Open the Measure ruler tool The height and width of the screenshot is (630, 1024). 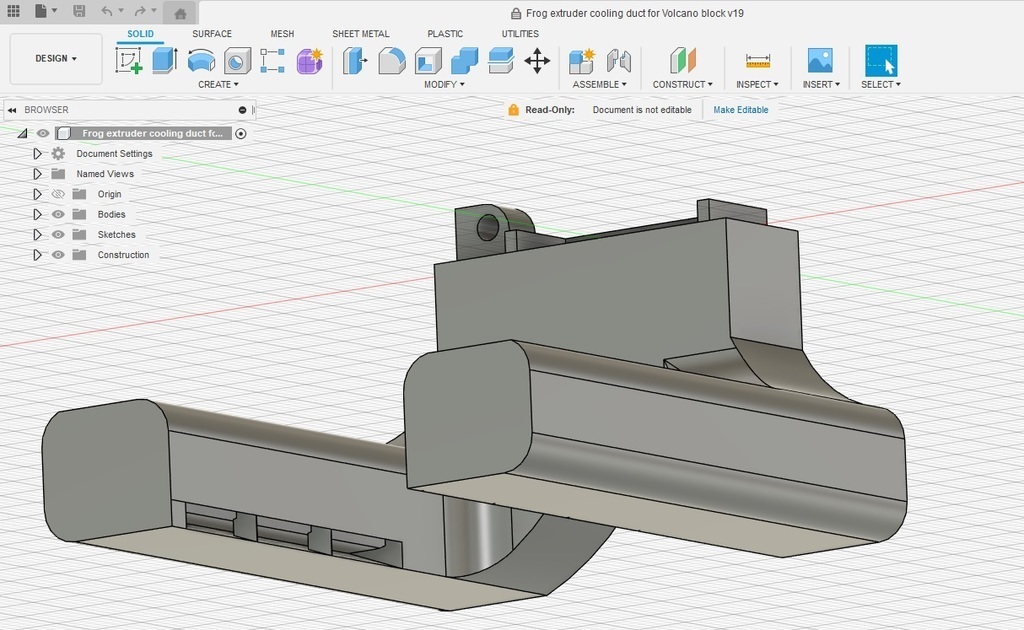coord(758,61)
